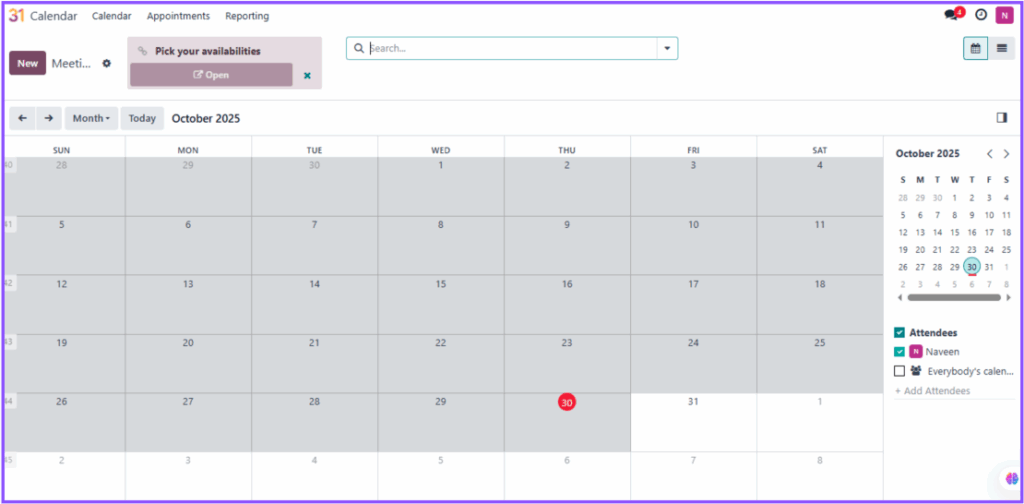Switch to list view icon
Screen dimensions: 1024x504
[x=1002, y=48]
